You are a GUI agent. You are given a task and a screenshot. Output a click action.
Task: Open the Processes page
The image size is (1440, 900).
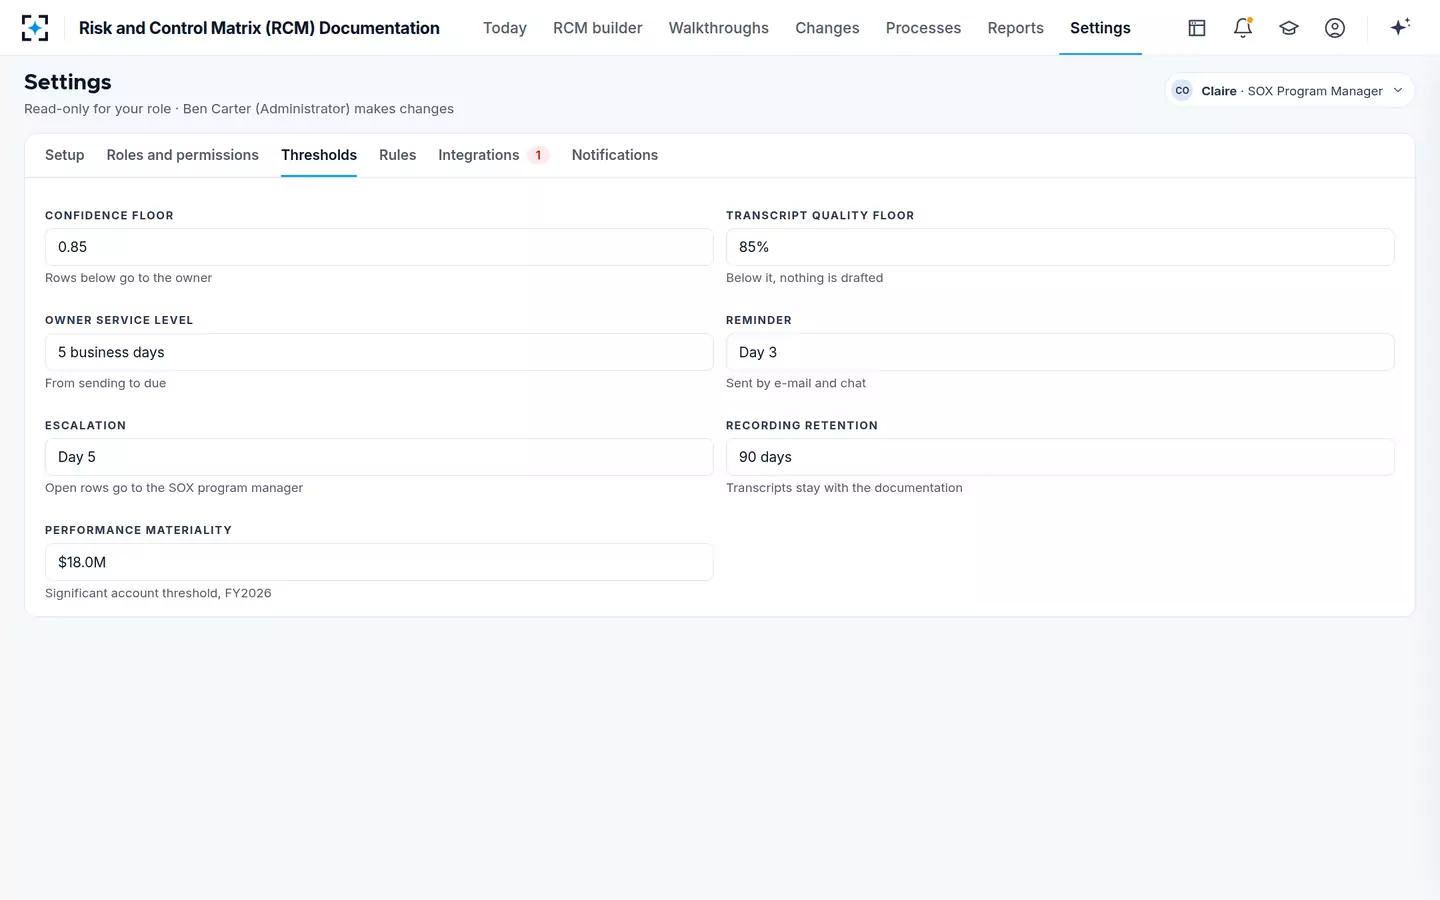click(x=923, y=28)
